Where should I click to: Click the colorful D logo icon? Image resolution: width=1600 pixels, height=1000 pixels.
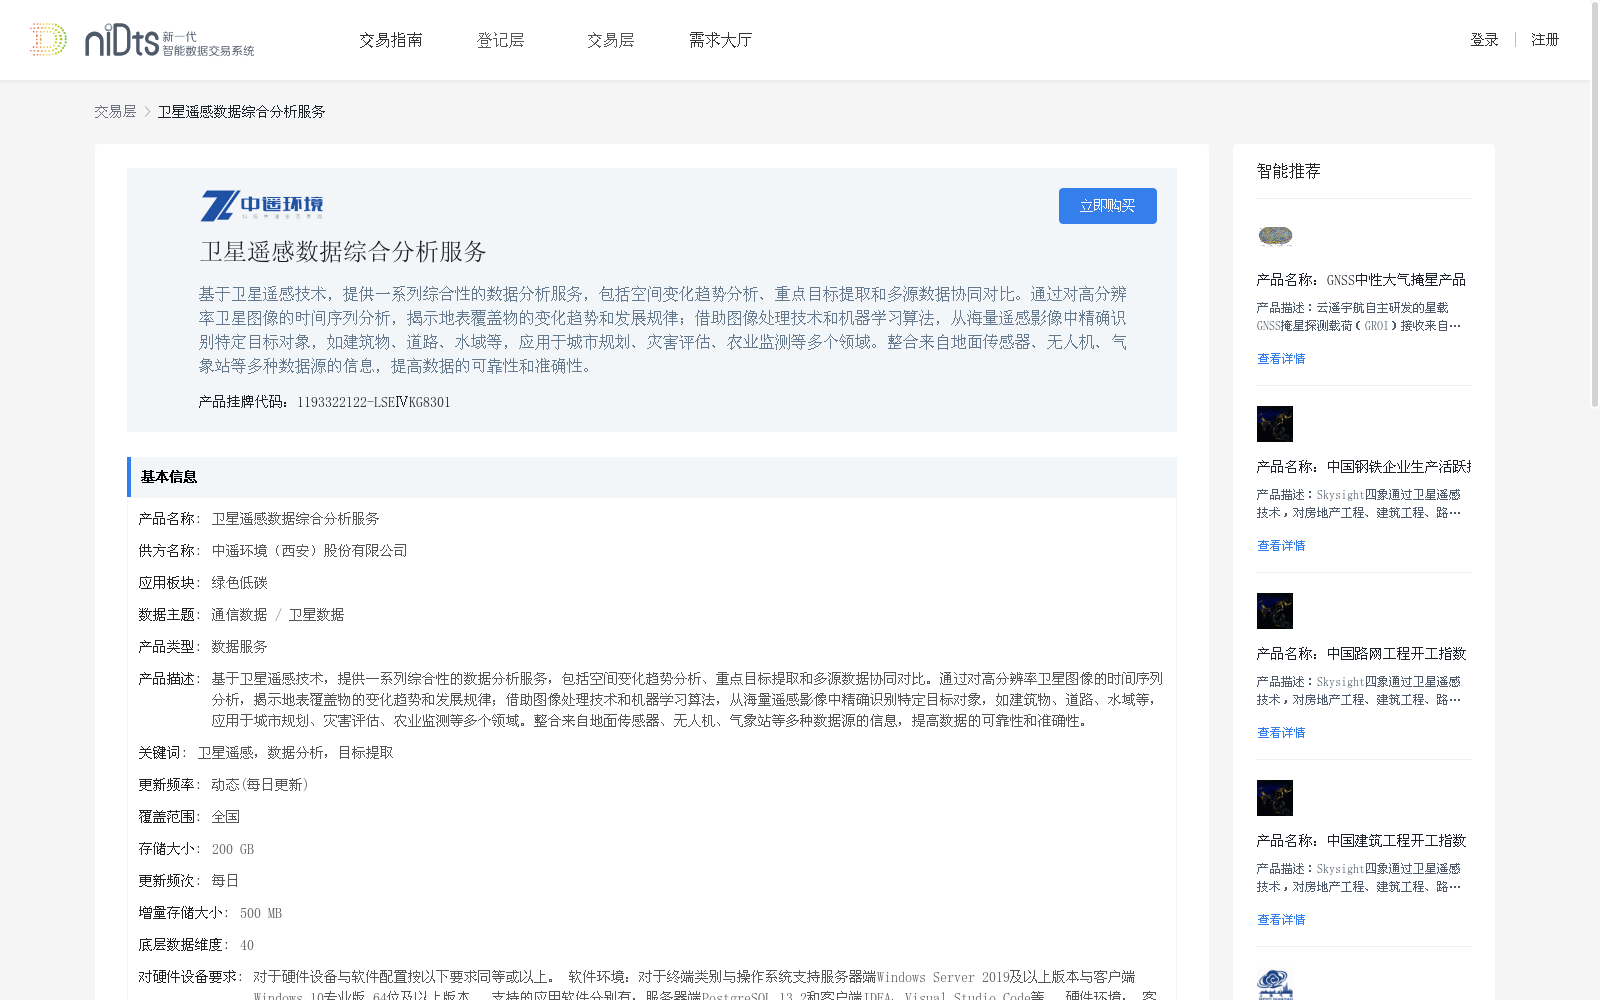pos(48,40)
